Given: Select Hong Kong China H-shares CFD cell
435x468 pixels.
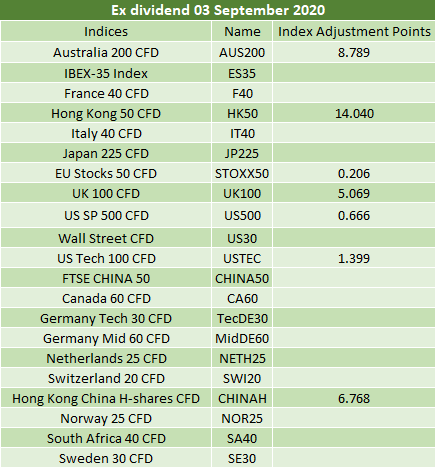Looking at the screenshot, I should (106, 398).
